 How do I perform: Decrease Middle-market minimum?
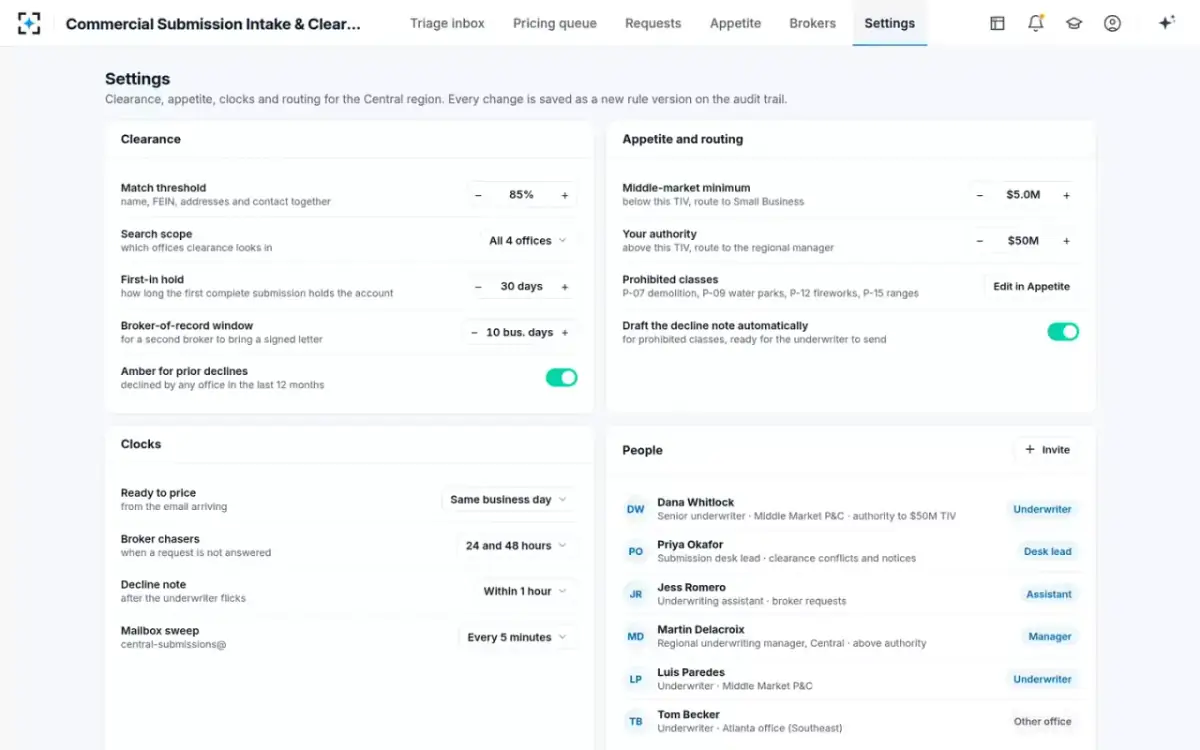click(980, 195)
